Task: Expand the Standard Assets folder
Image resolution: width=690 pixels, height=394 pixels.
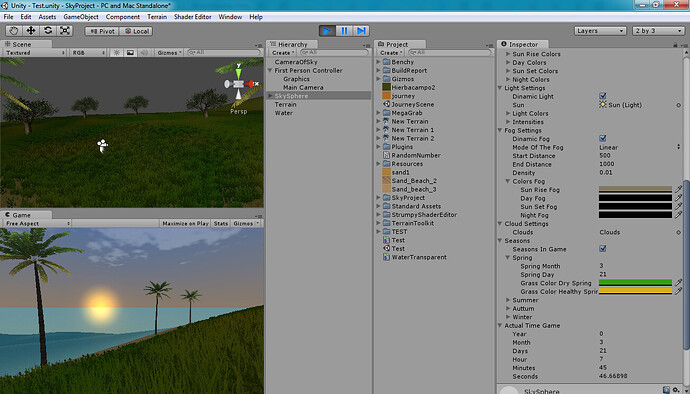Action: 378,206
